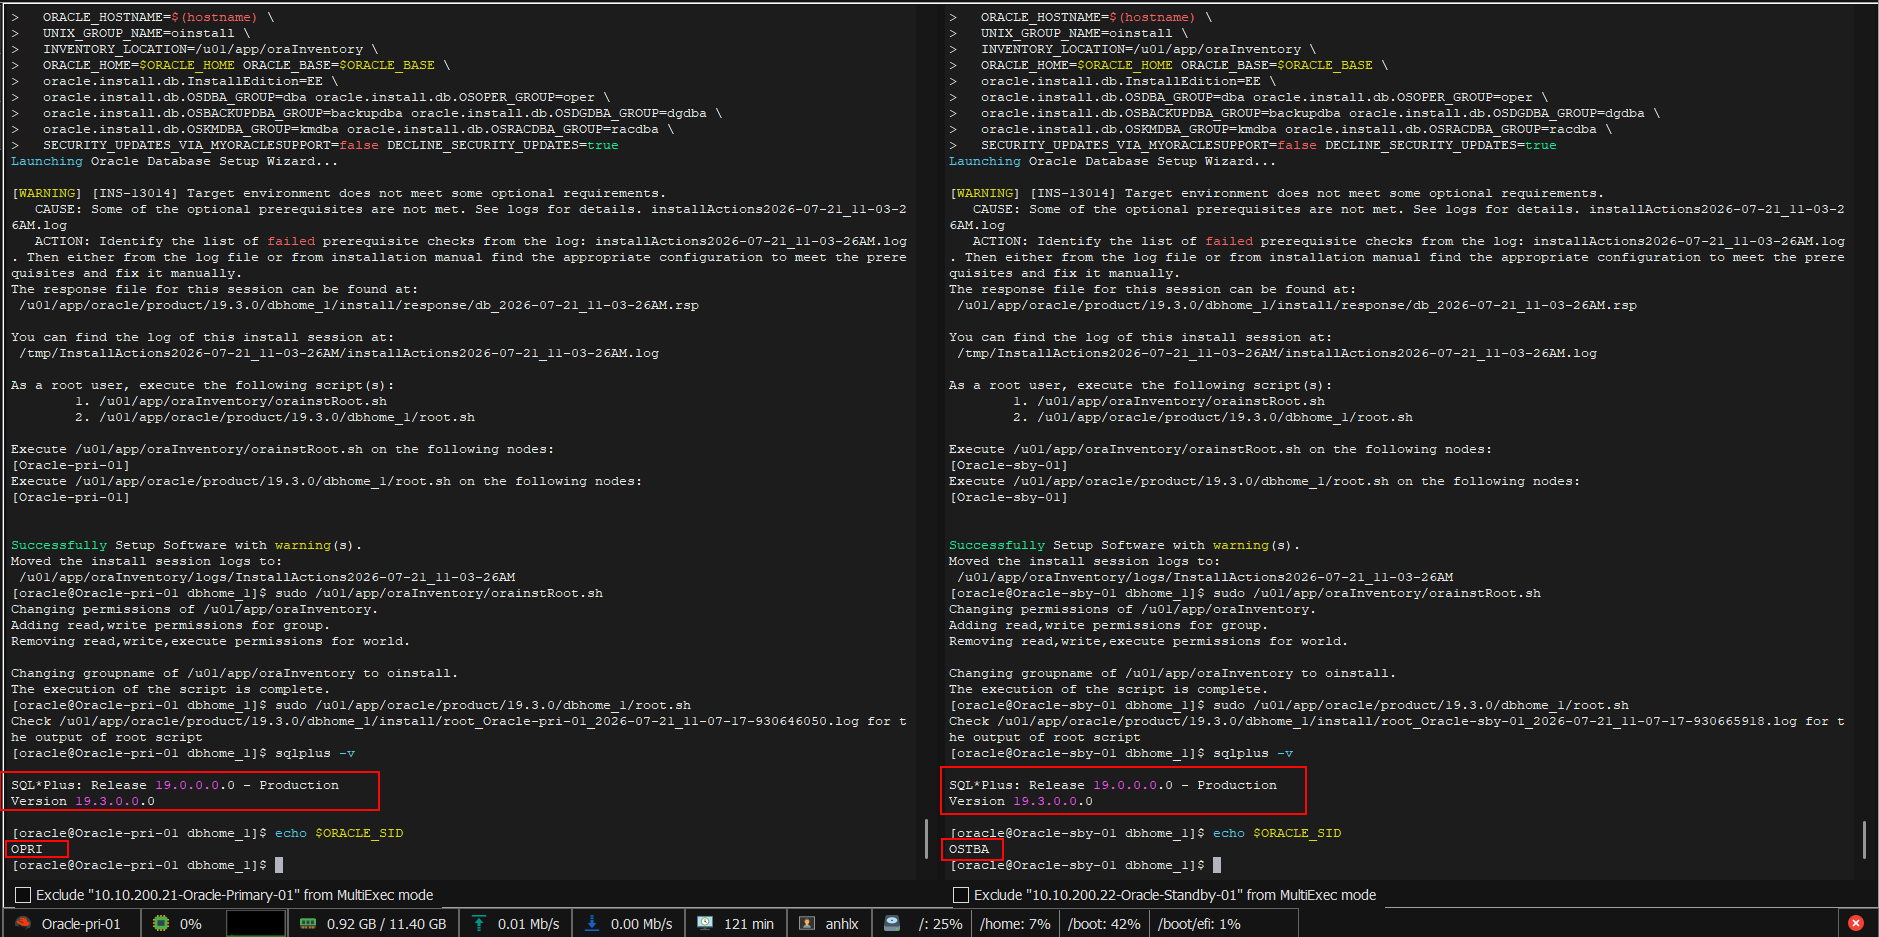Click 'Successfully Setup Software' line in left terminal

point(187,545)
